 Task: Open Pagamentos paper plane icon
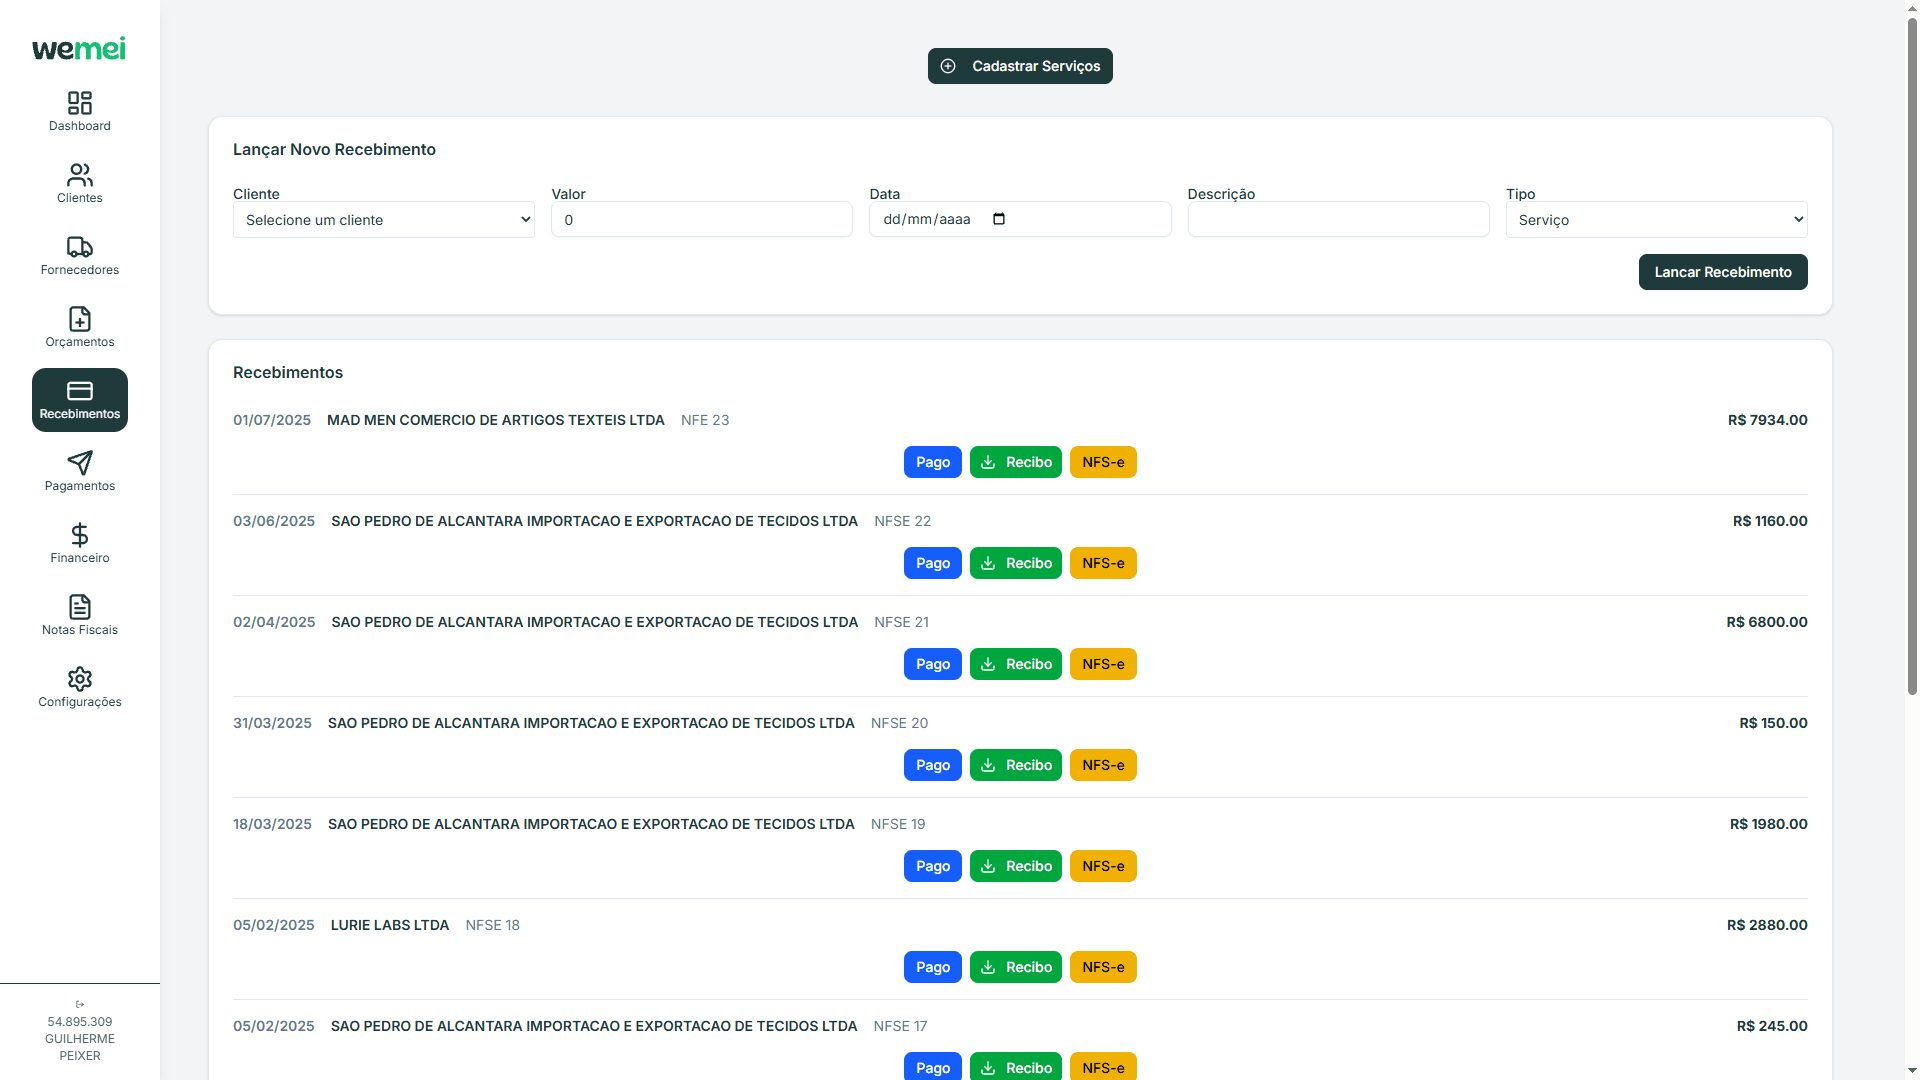coord(80,463)
